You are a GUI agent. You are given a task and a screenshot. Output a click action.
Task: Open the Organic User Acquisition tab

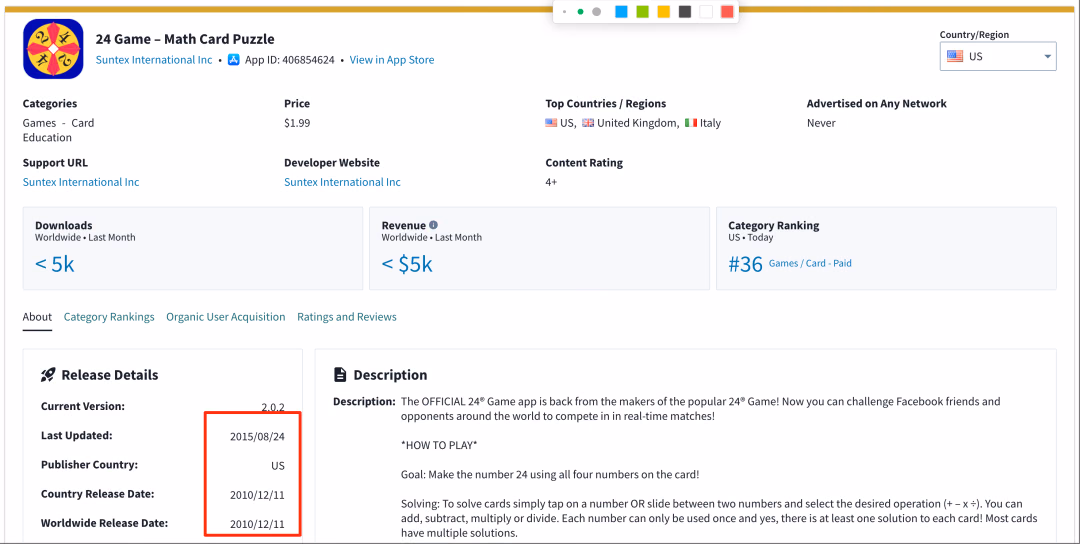tap(225, 317)
